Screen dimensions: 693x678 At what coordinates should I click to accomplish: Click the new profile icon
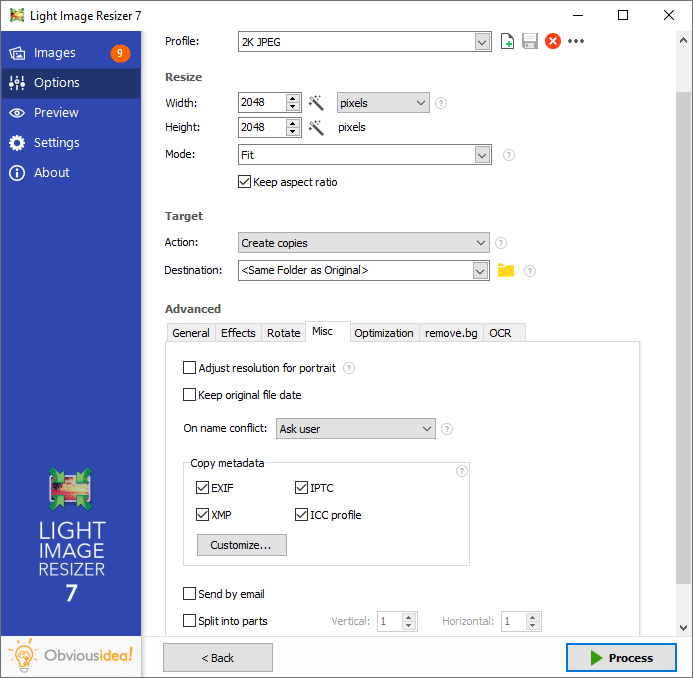[x=508, y=41]
